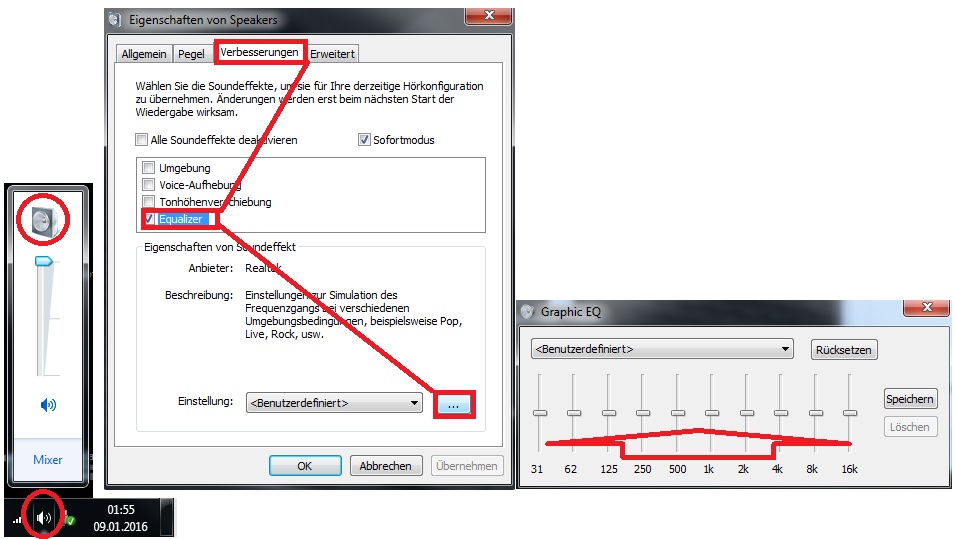Enable the Voice-Aufhebung effect checkbox
The width and height of the screenshot is (954, 539).
click(148, 184)
